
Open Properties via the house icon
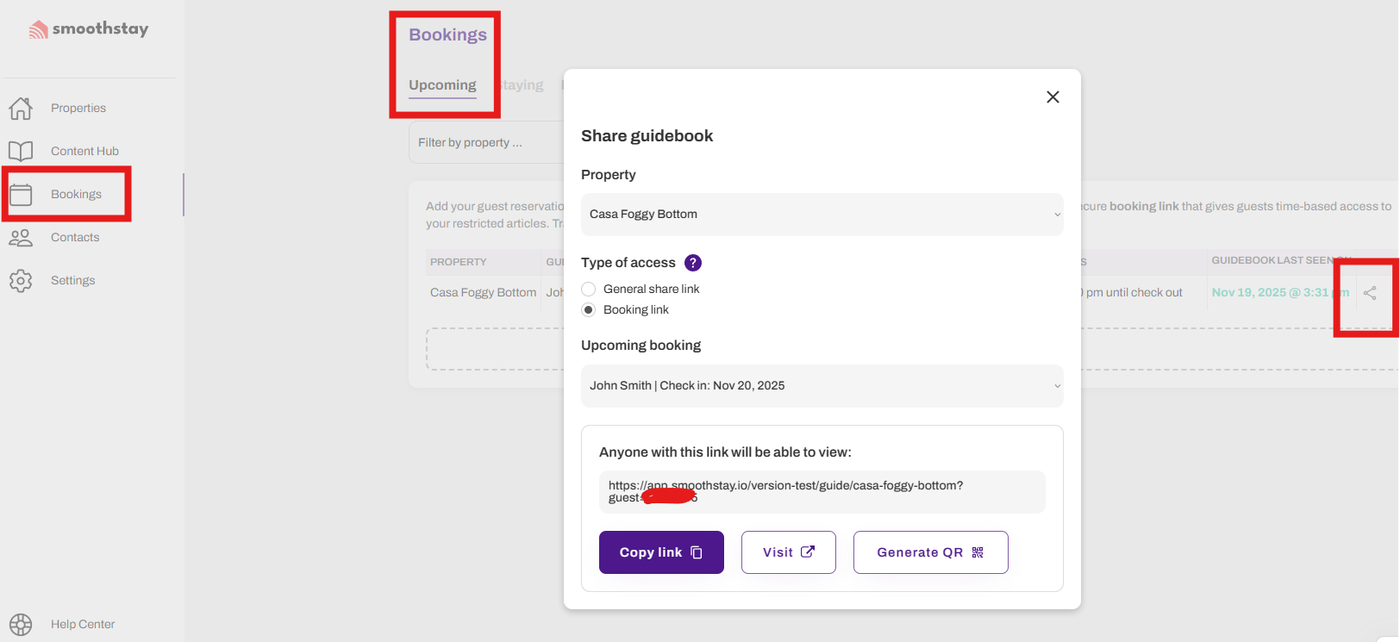point(21,108)
